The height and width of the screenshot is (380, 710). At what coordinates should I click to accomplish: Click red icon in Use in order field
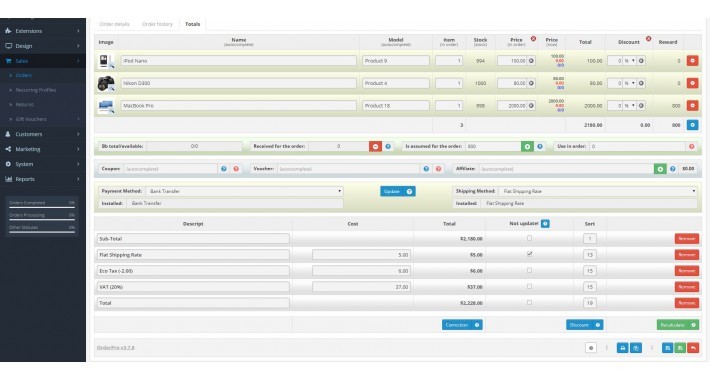point(691,146)
